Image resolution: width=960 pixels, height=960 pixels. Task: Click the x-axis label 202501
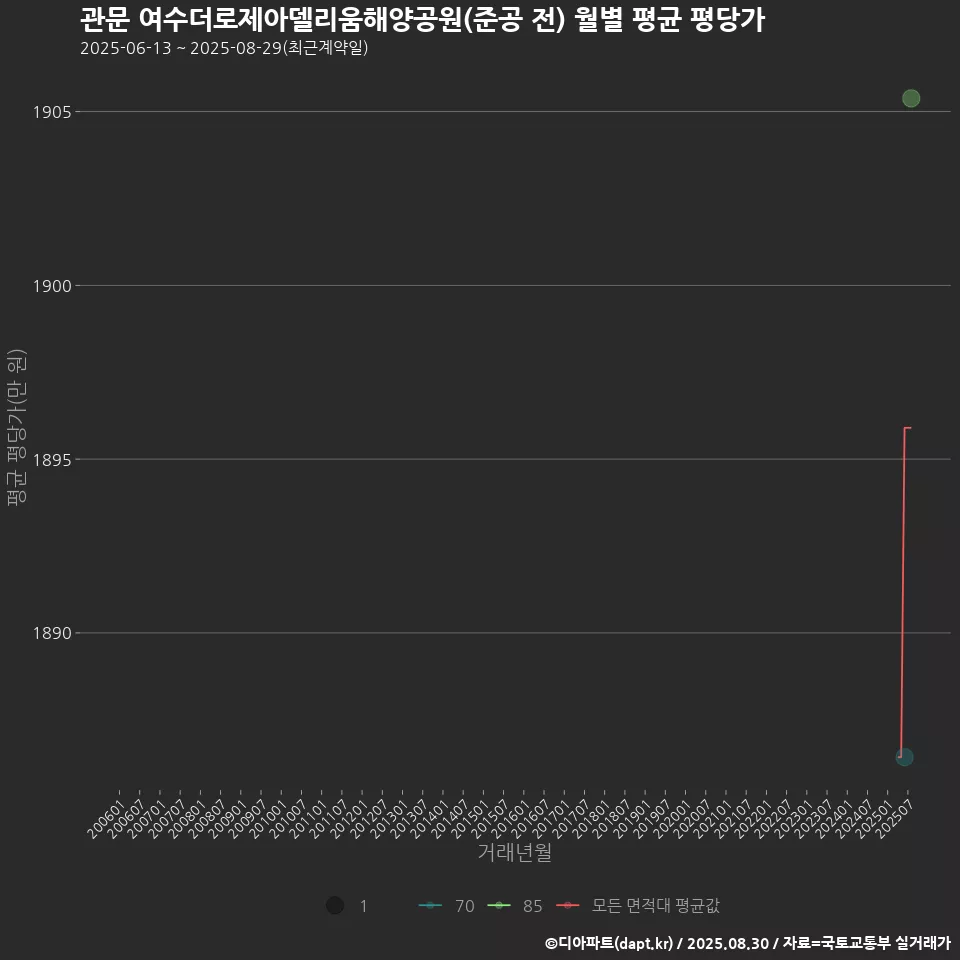pos(874,819)
